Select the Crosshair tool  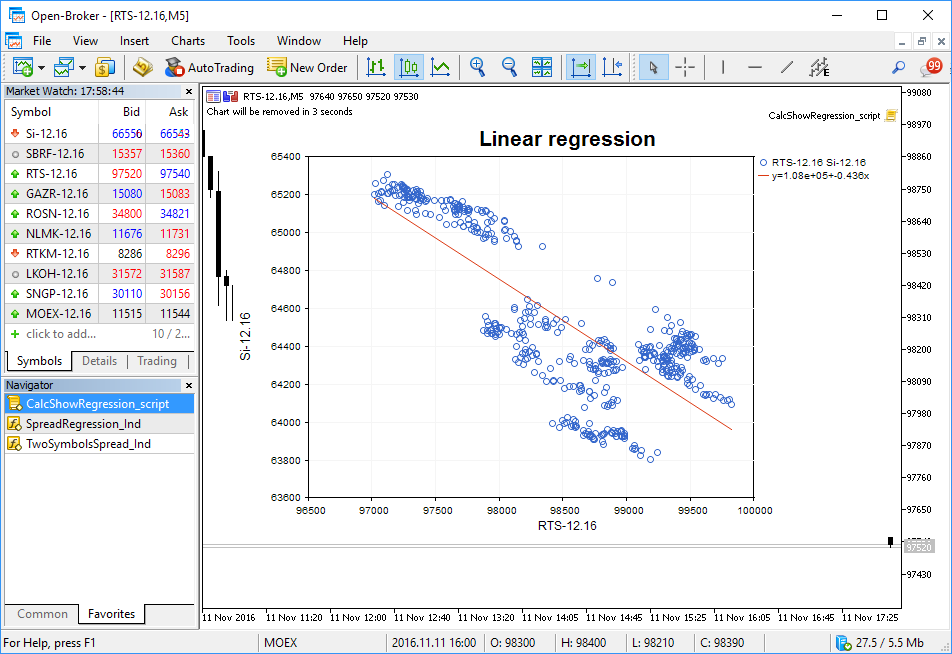pyautogui.click(x=685, y=67)
